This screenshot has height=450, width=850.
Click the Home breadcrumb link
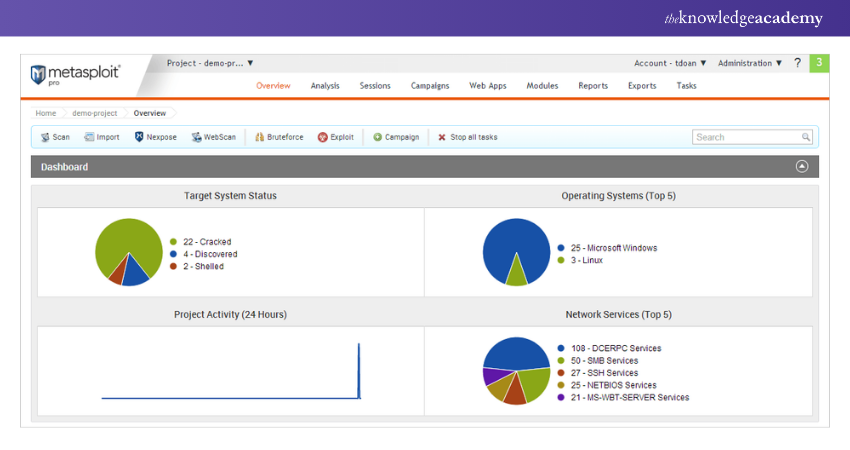(x=46, y=113)
